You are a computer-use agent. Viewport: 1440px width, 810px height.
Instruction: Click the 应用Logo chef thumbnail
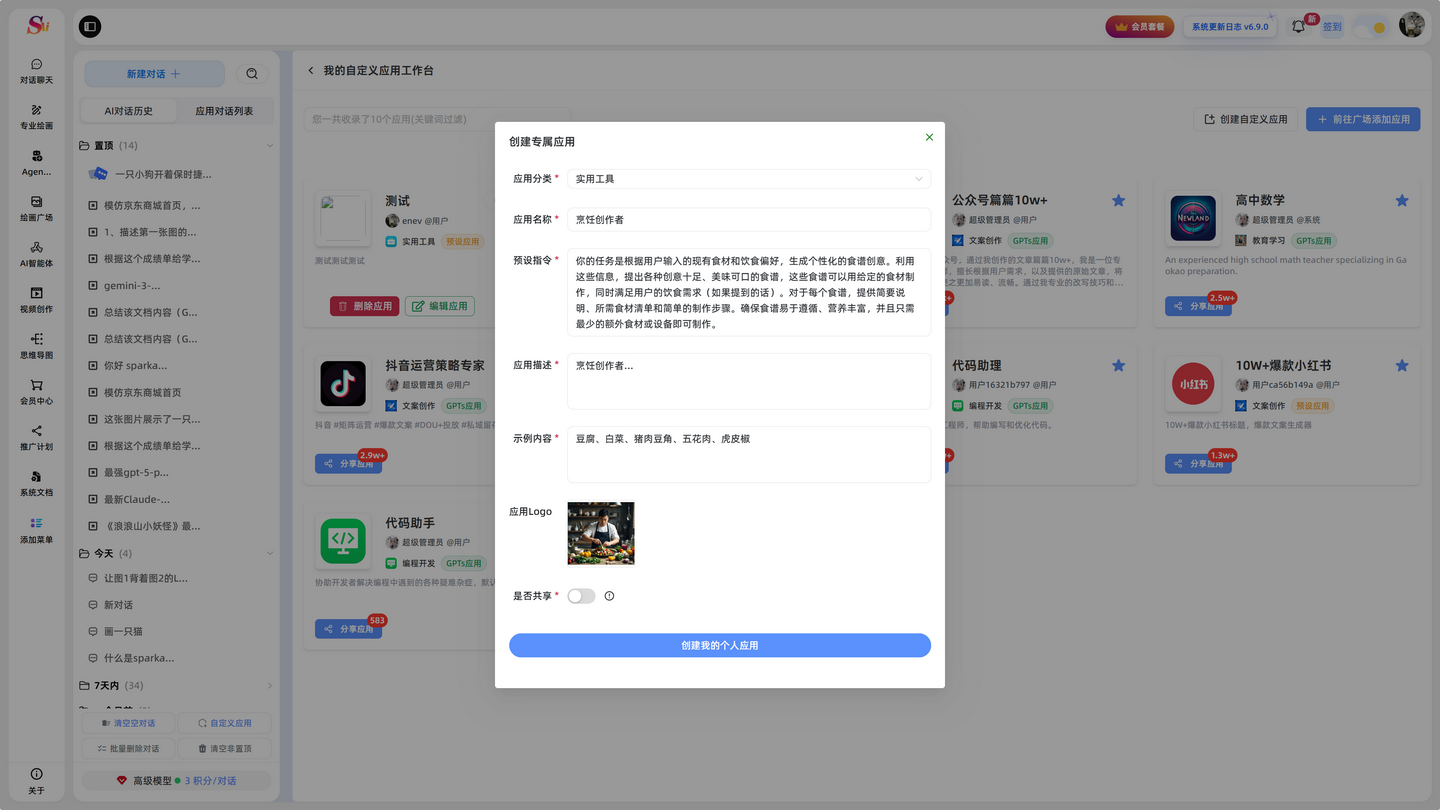point(601,533)
